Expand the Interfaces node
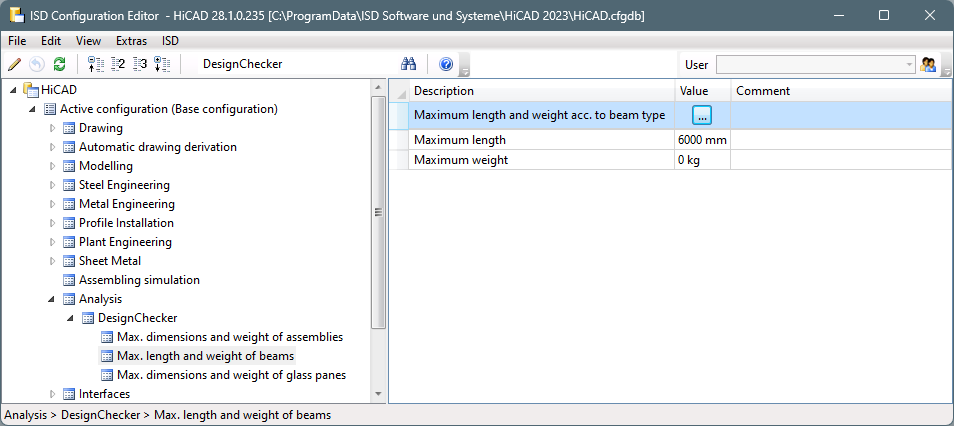 (52, 394)
